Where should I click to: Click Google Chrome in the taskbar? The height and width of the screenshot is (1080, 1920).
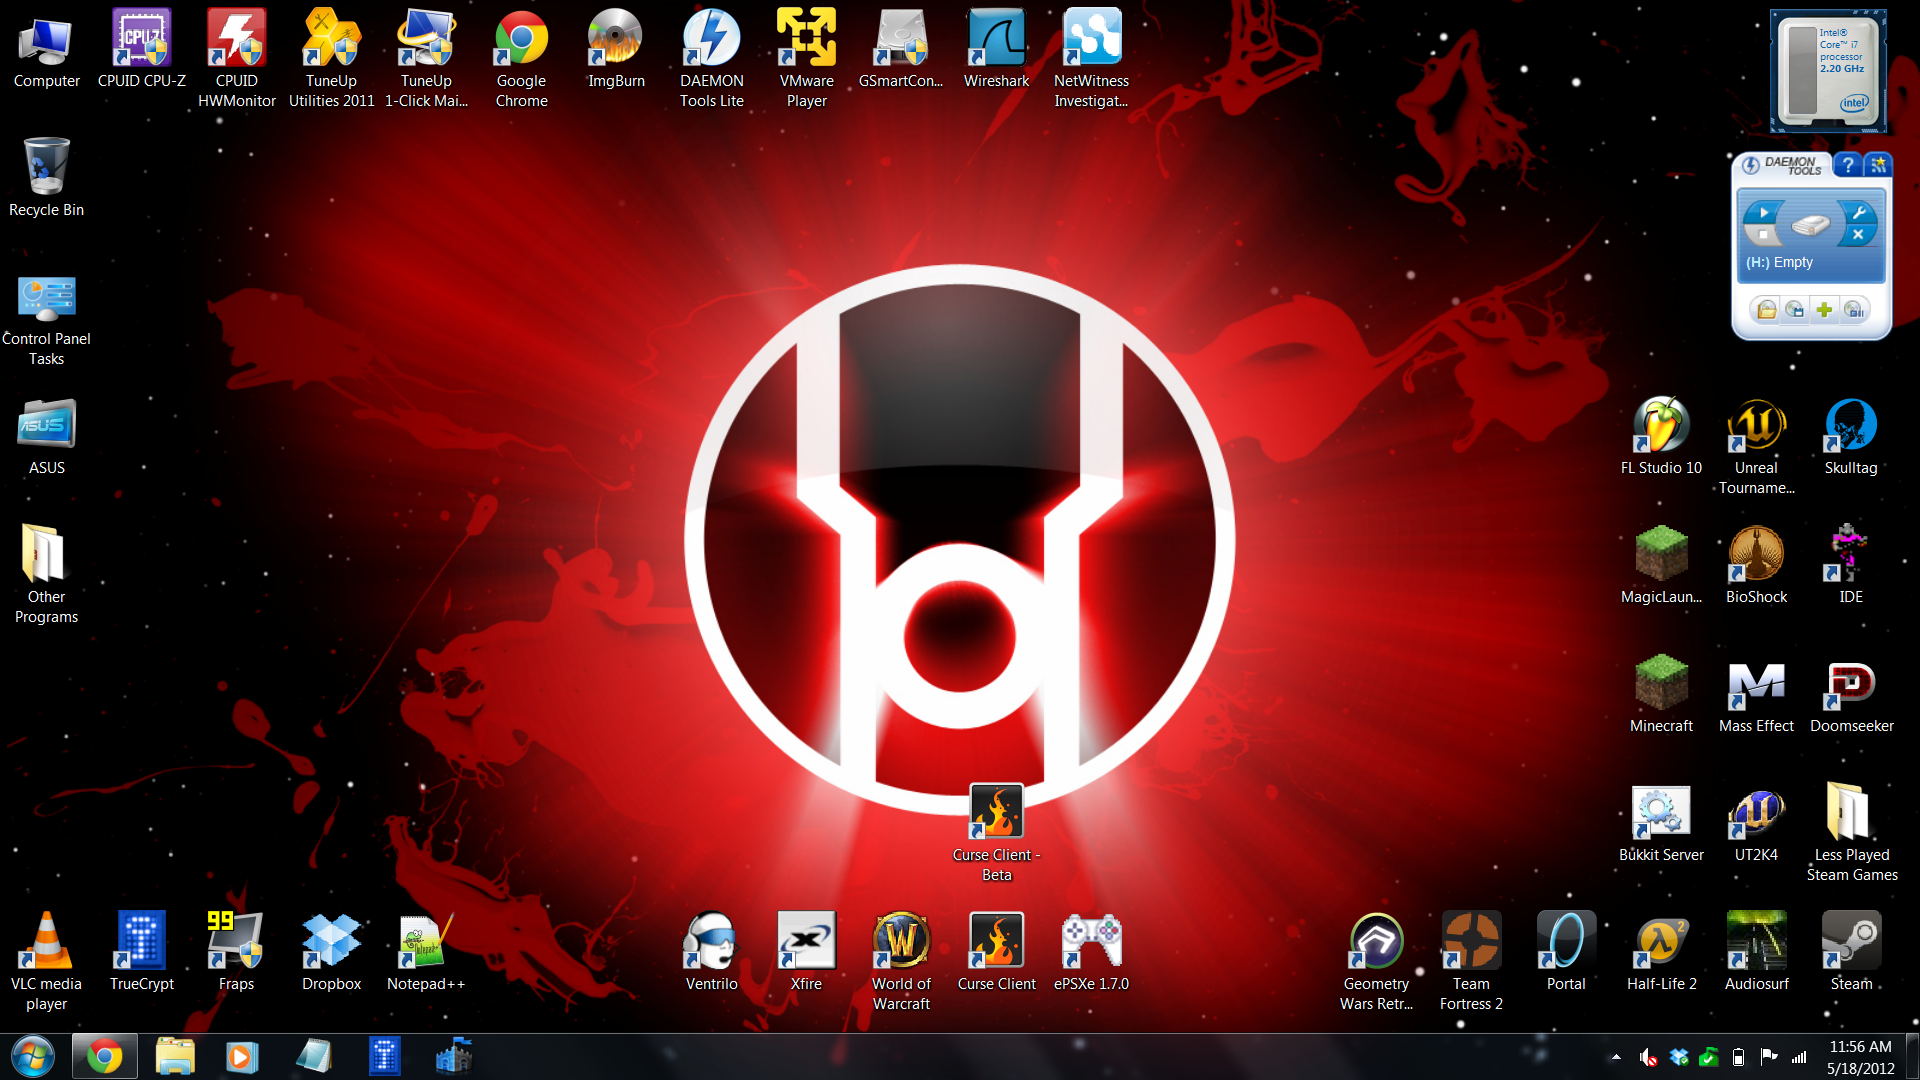(105, 1056)
